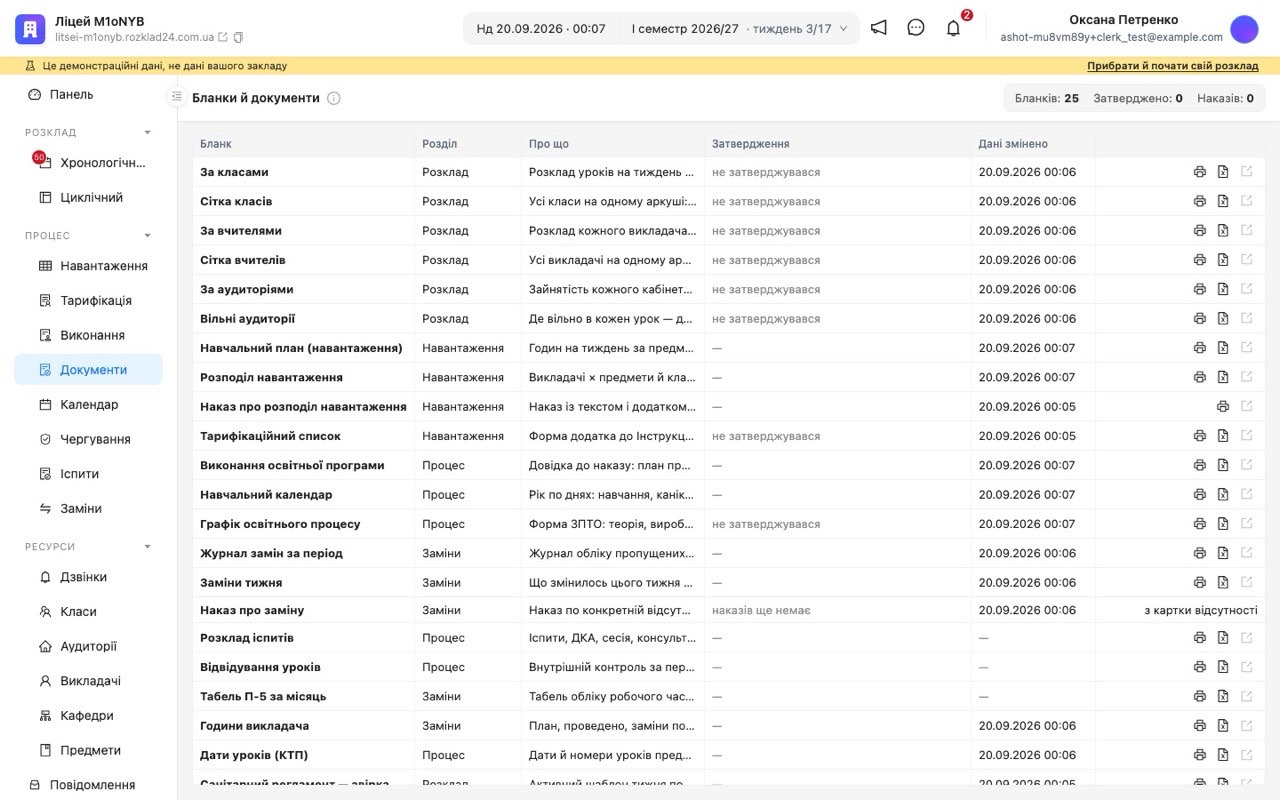Viewport: 1280px width, 800px height.
Task: Collapse sidebar with panel toggle icon
Action: [177, 97]
